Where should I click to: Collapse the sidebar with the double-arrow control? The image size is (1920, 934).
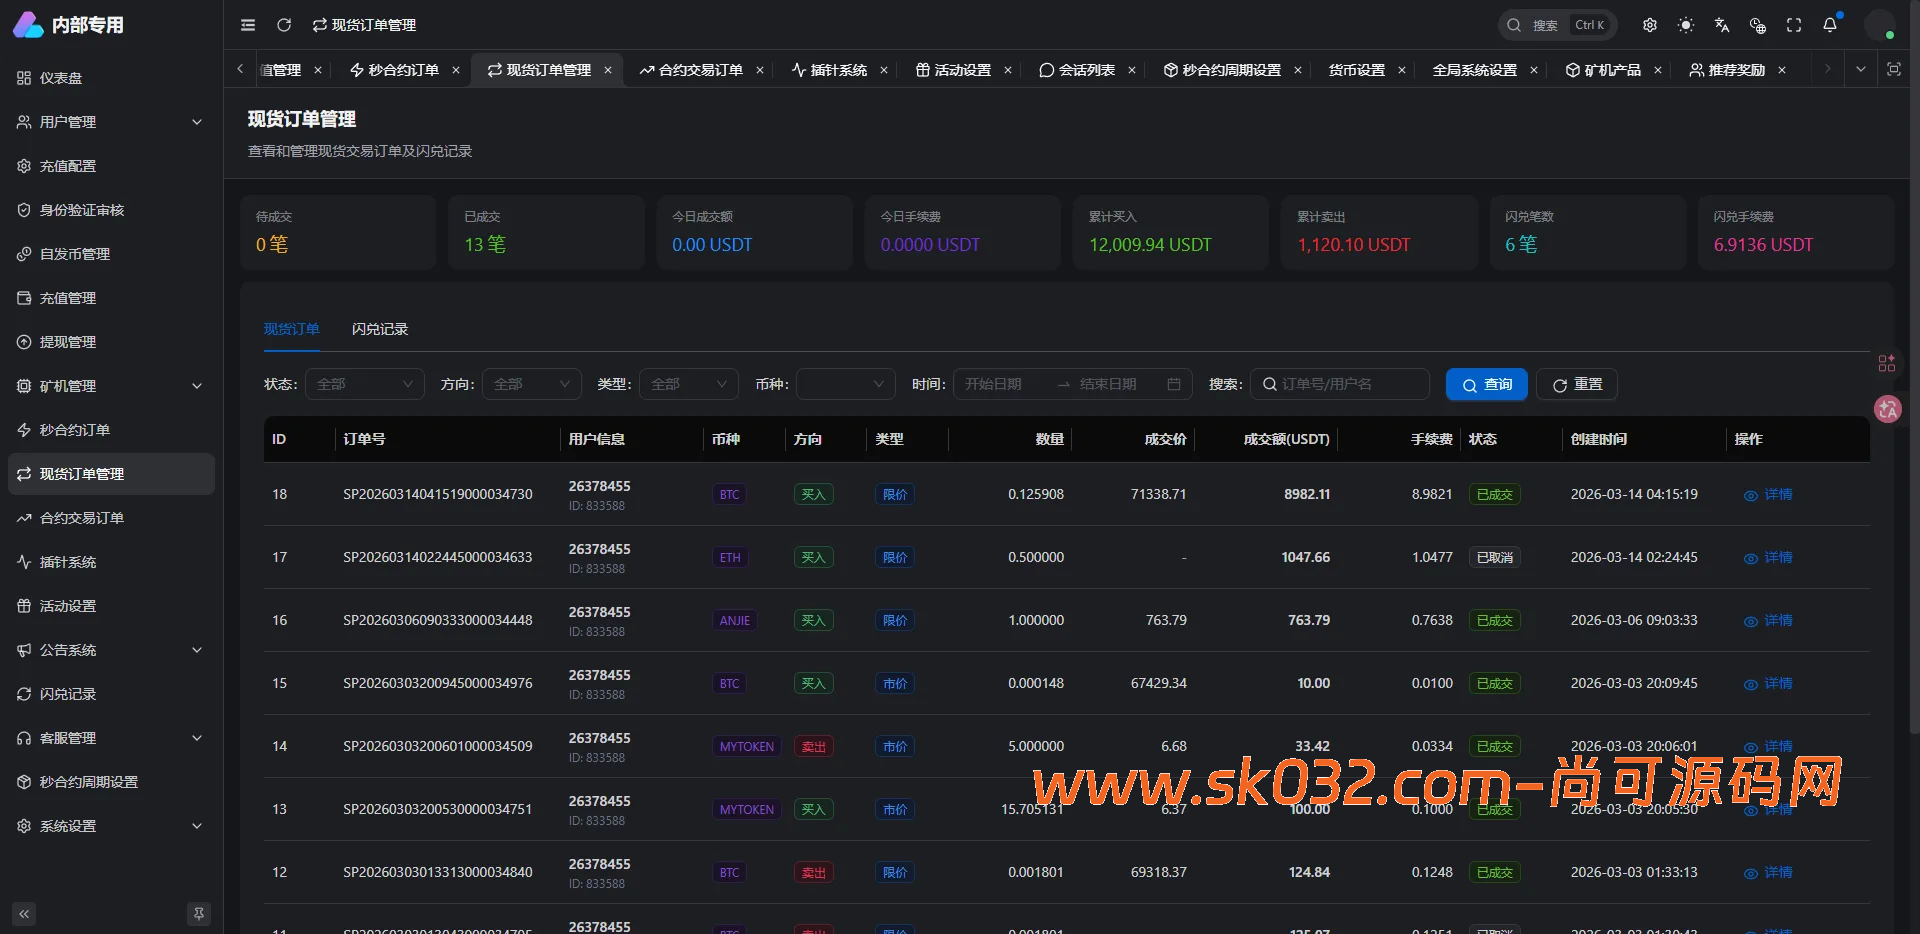pos(23,913)
